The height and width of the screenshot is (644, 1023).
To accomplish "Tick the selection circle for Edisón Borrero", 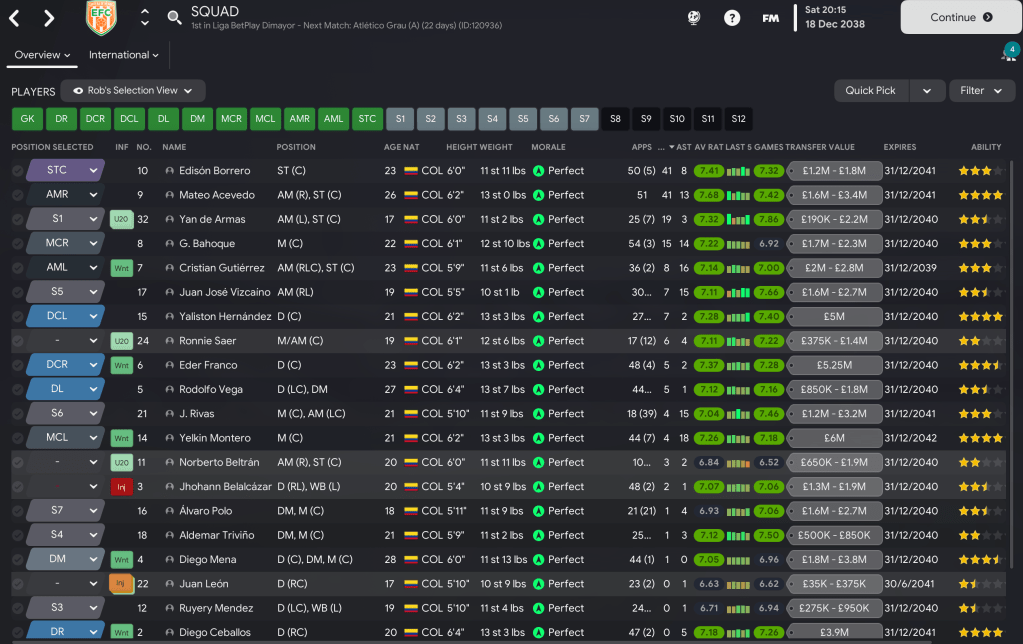I will 18,171.
